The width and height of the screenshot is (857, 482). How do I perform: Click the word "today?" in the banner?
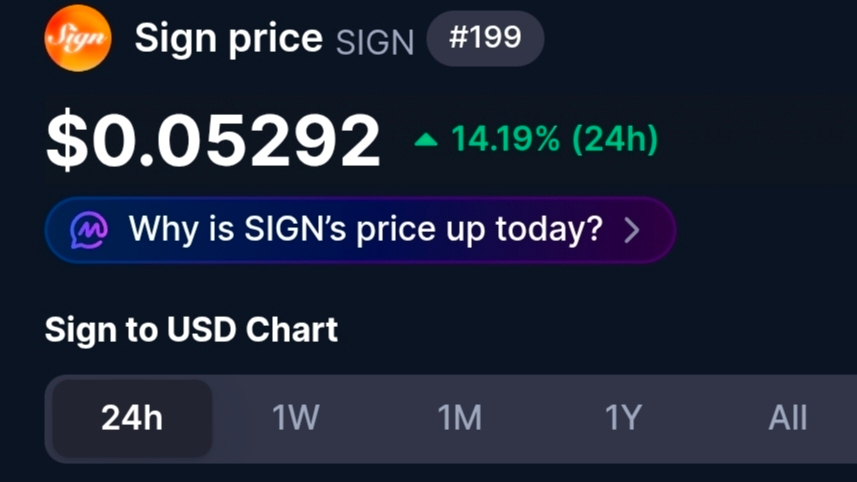coord(549,228)
